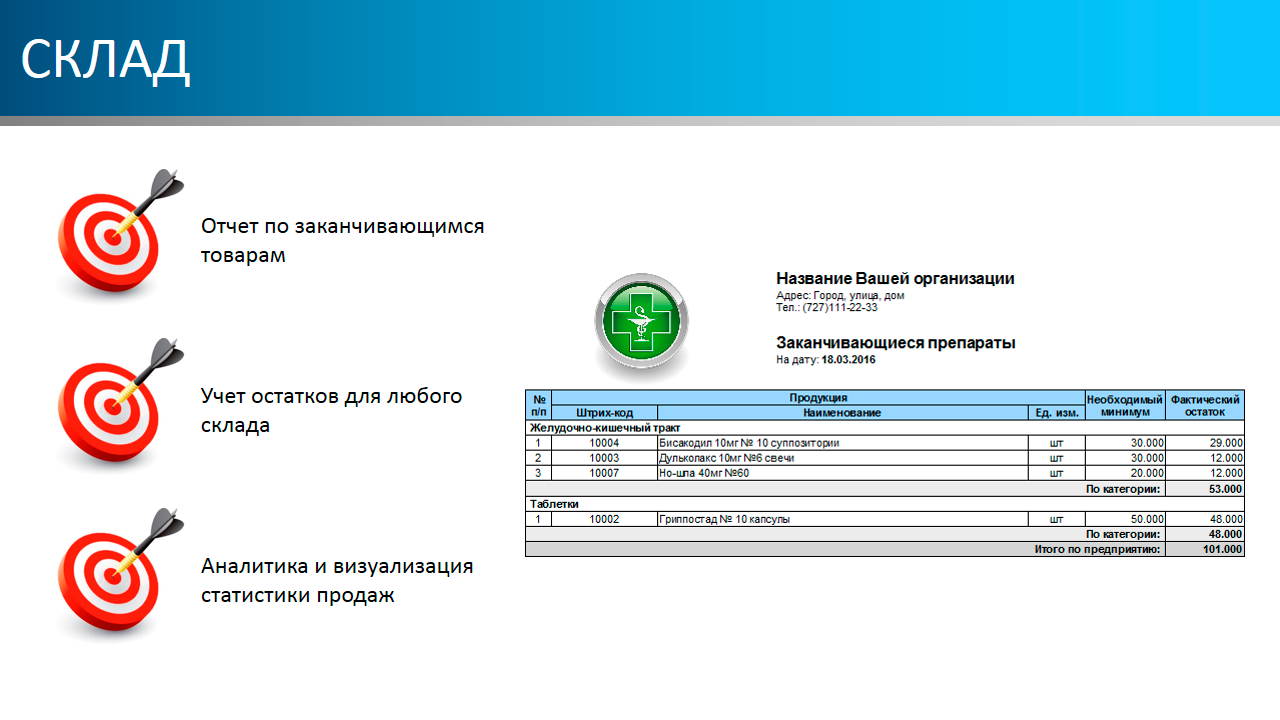Select the "Дюльколакс 10мг №6 свечи" product name
This screenshot has height=720, width=1280.
(726, 458)
